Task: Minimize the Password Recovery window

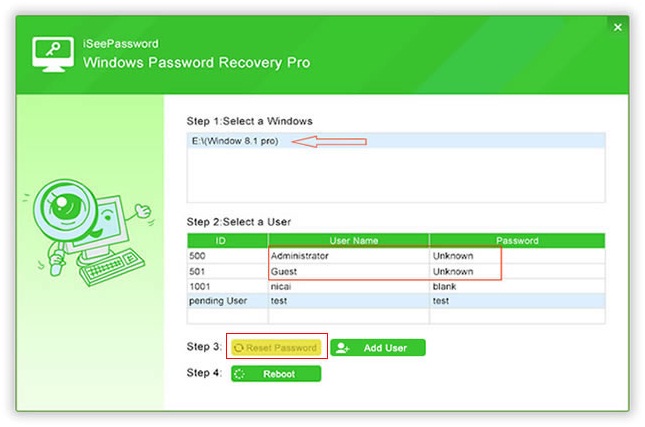Action: pyautogui.click(x=595, y=29)
